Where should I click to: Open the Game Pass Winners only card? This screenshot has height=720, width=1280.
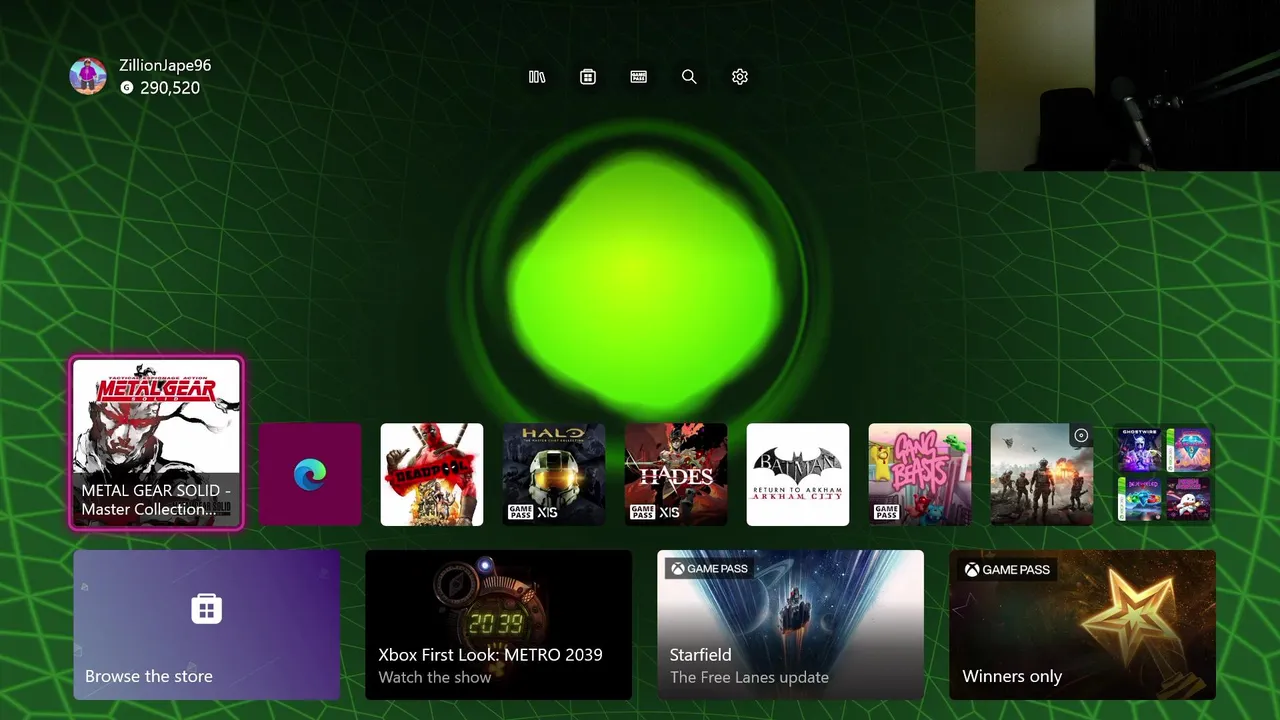coord(1082,625)
